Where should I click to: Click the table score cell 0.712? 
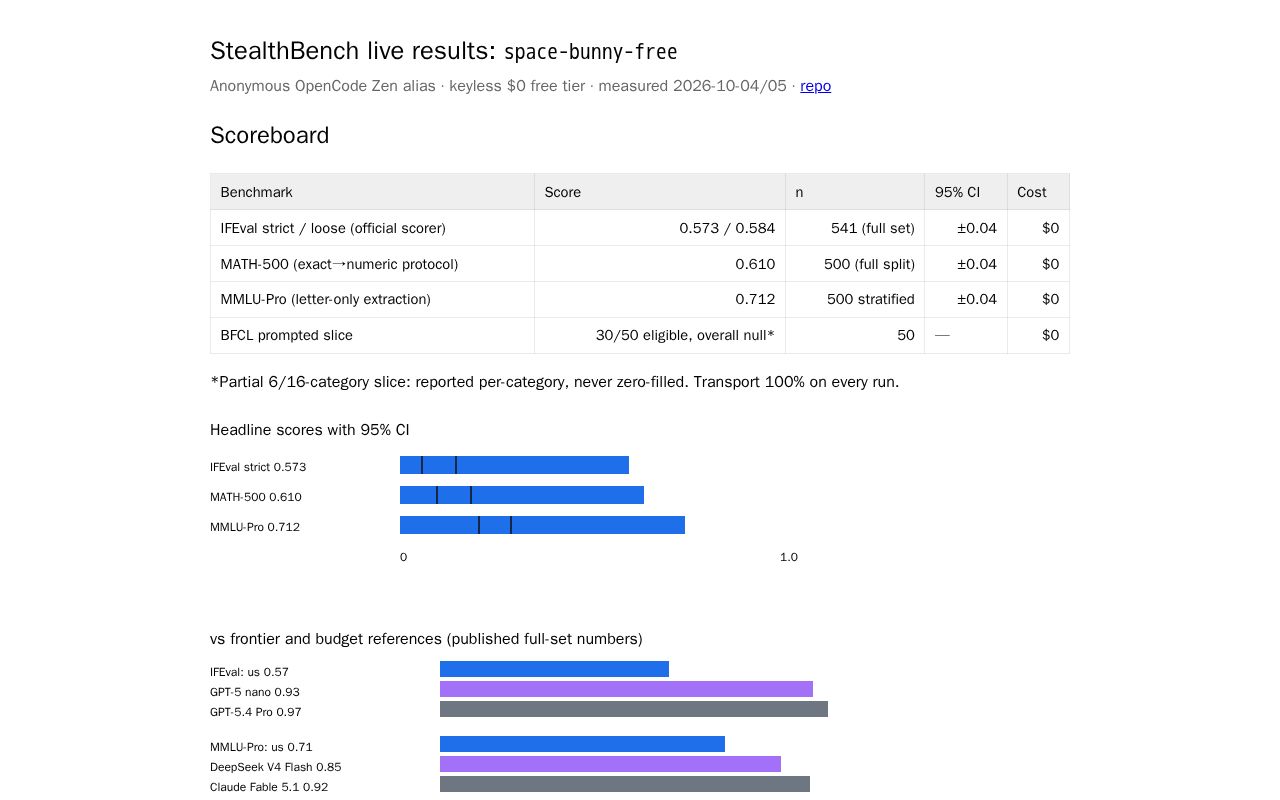(660, 300)
